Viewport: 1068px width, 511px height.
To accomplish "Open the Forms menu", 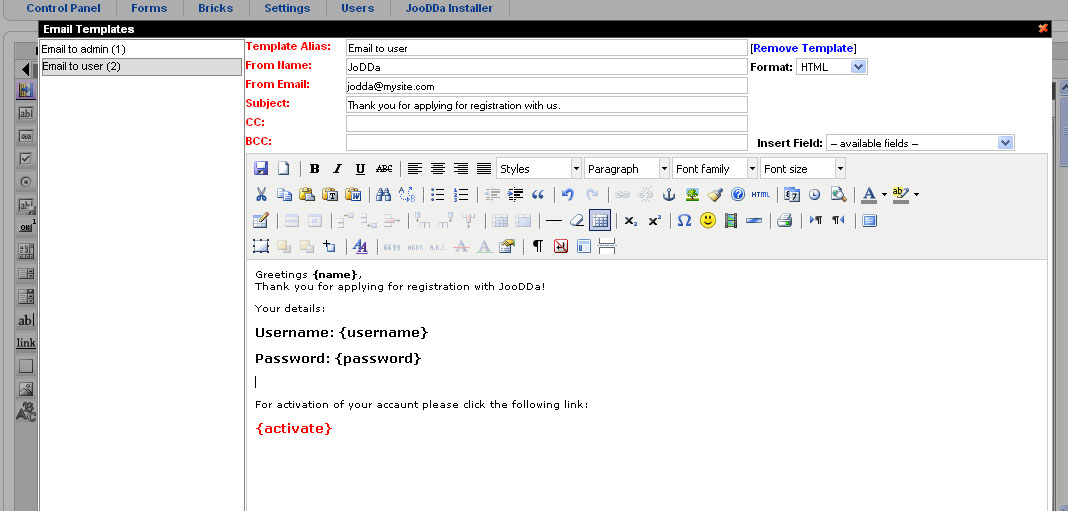I will (x=149, y=8).
